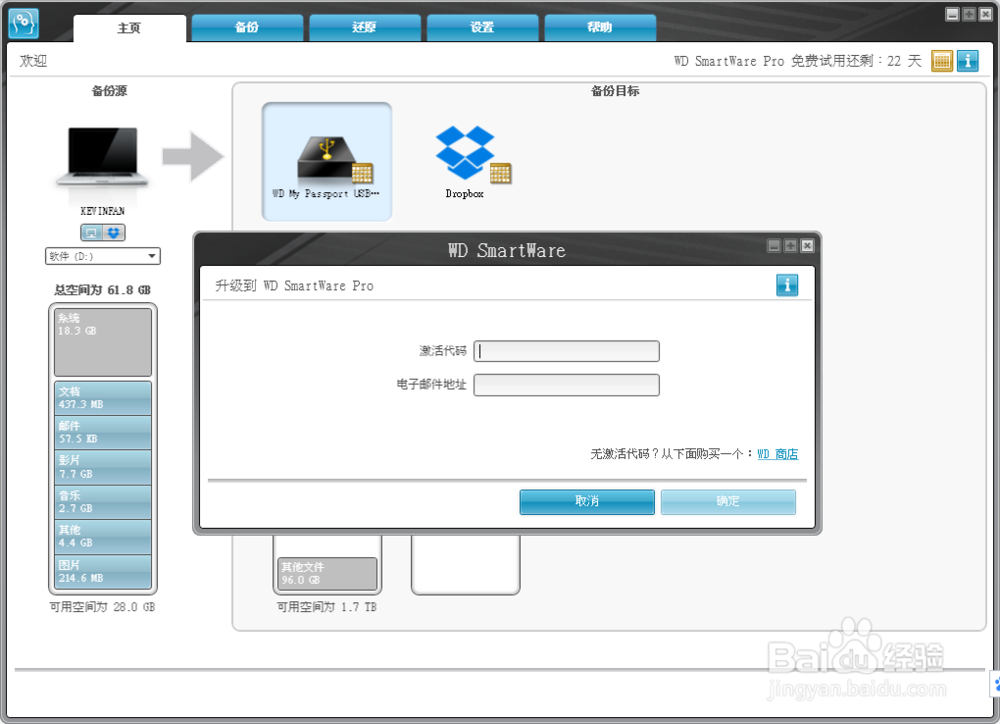Click the KEVINFAN computer backup source icon
This screenshot has width=1000, height=724.
[101, 155]
